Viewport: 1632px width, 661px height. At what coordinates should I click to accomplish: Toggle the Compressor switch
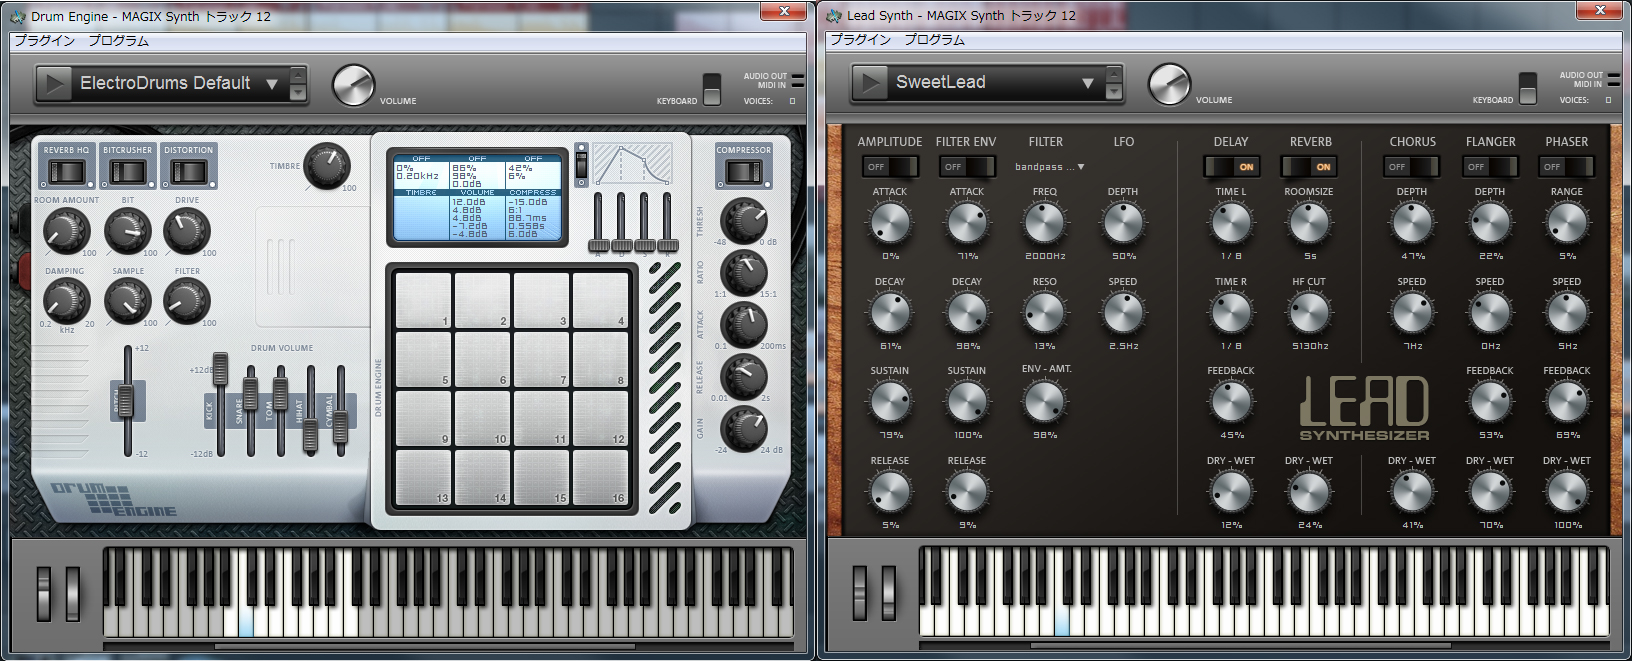(x=743, y=172)
